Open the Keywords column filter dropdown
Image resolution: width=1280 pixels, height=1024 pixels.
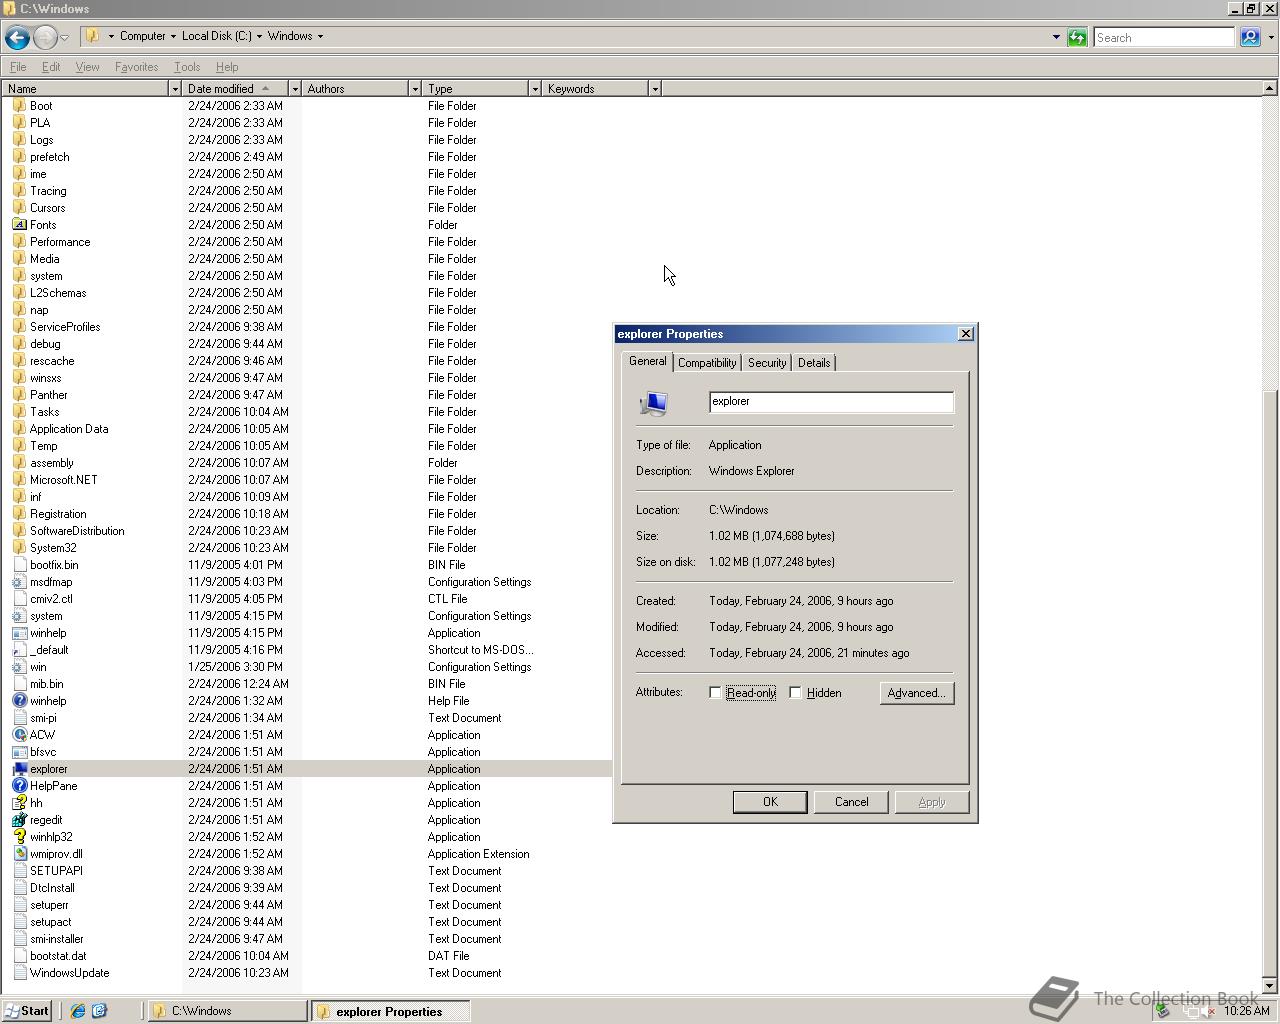(x=655, y=89)
